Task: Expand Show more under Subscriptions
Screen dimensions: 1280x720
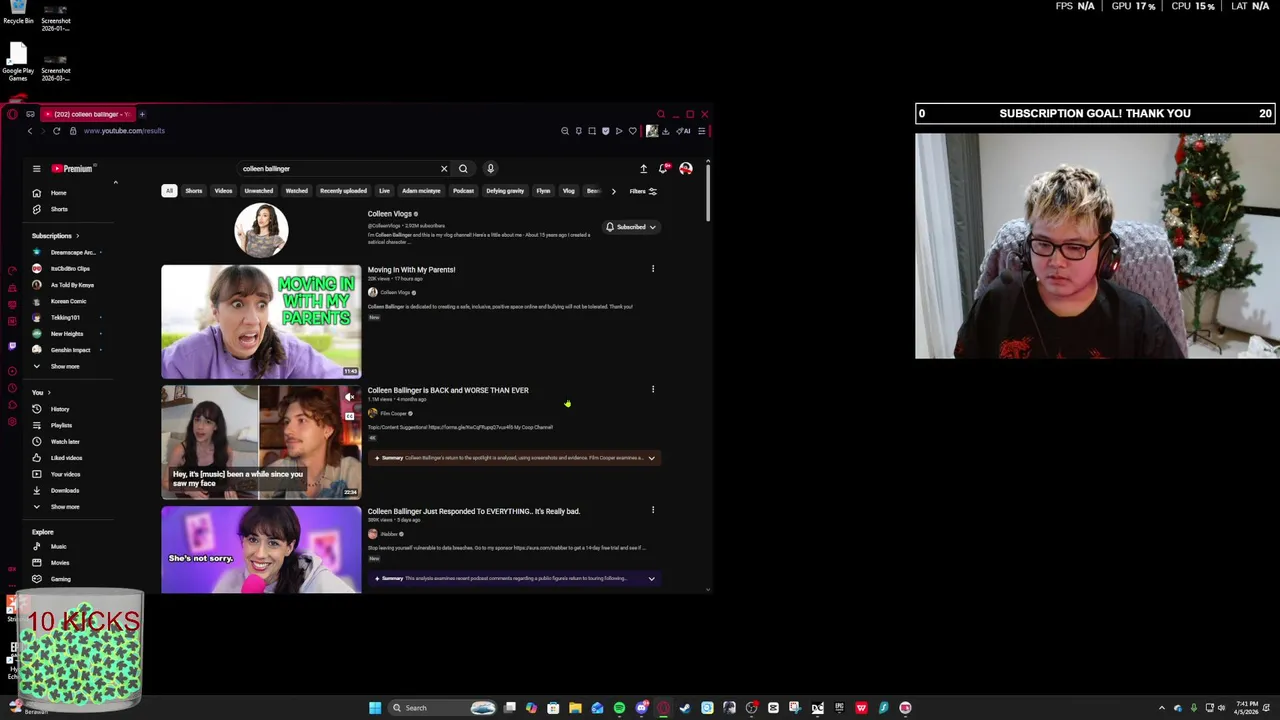Action: [x=64, y=366]
